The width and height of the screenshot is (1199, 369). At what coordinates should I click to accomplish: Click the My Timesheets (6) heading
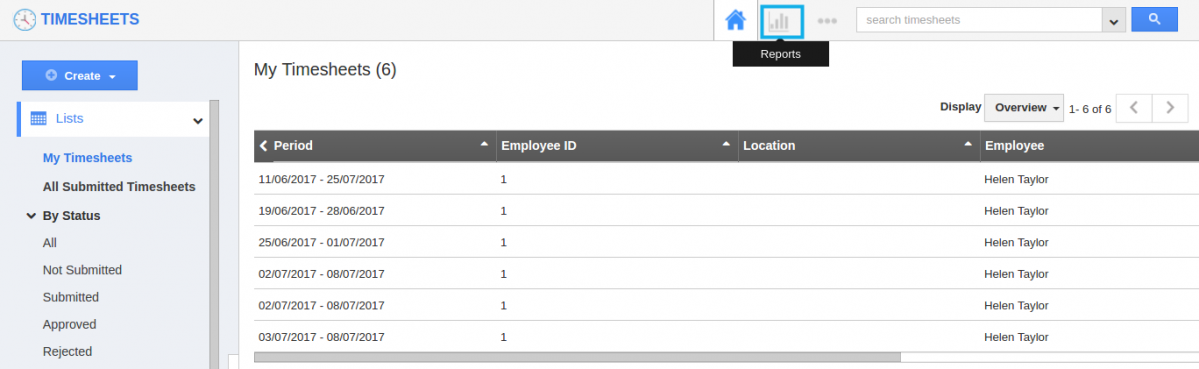pyautogui.click(x=325, y=70)
